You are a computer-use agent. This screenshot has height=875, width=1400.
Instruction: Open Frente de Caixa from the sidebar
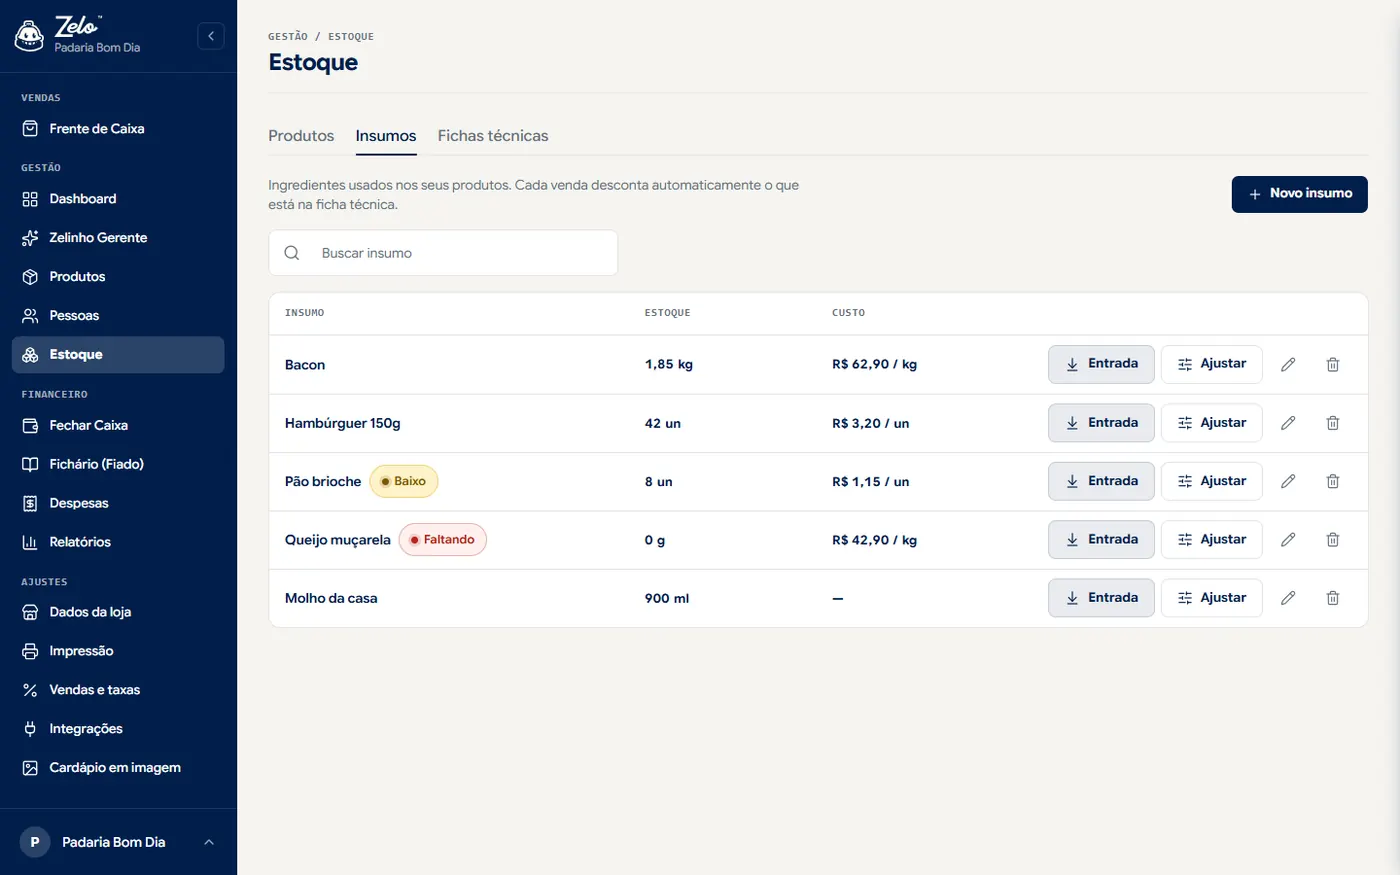pyautogui.click(x=118, y=129)
